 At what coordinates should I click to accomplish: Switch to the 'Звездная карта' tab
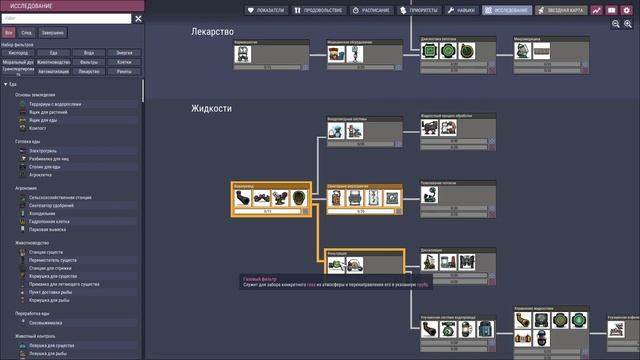[561, 10]
